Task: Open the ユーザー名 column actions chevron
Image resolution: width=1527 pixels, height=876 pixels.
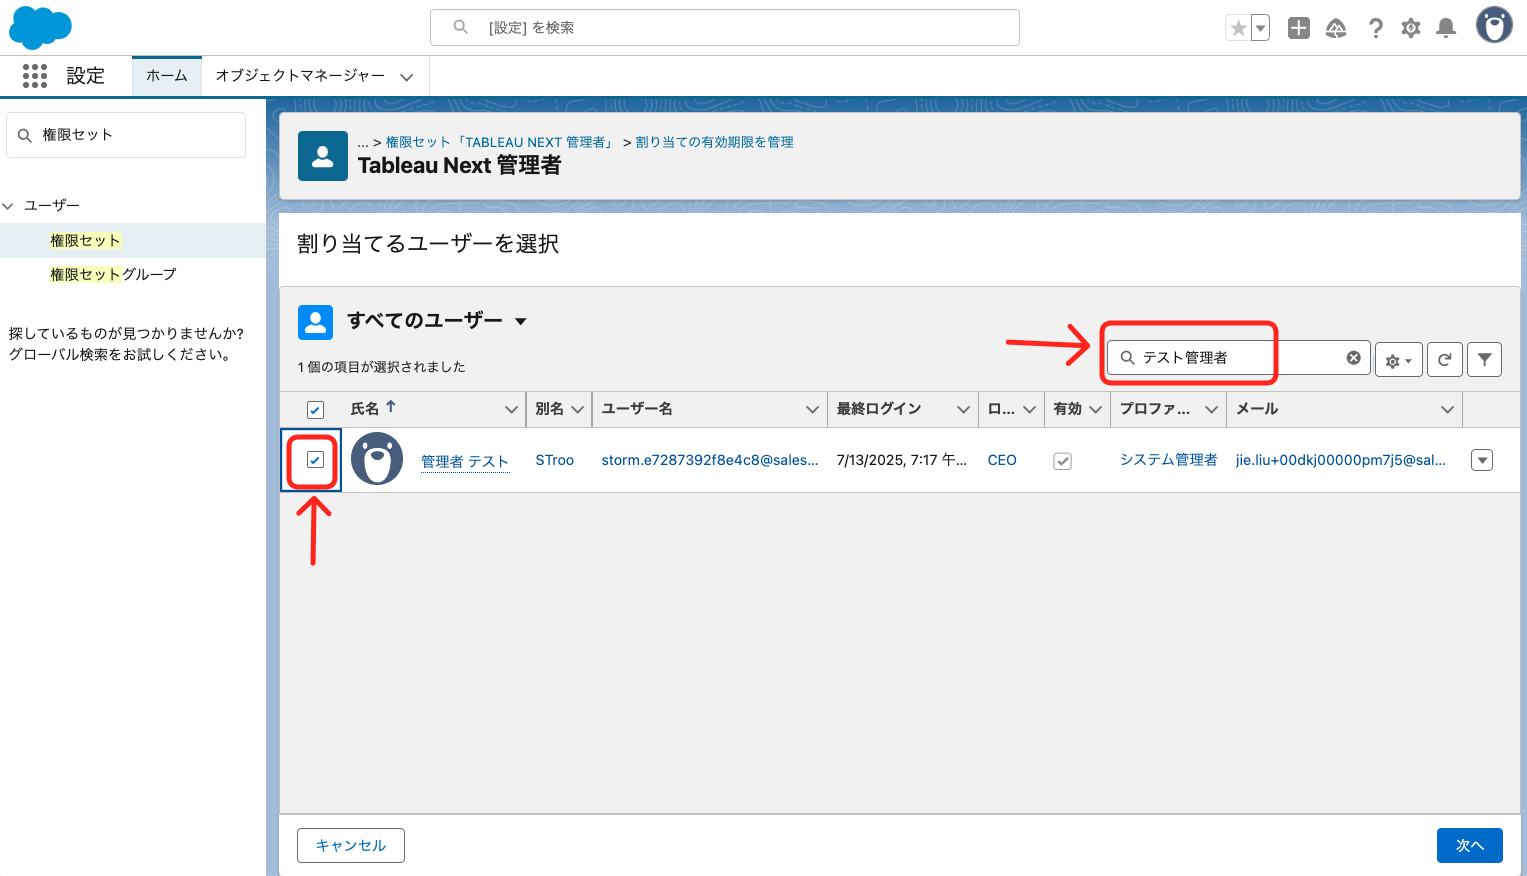Action: point(812,410)
